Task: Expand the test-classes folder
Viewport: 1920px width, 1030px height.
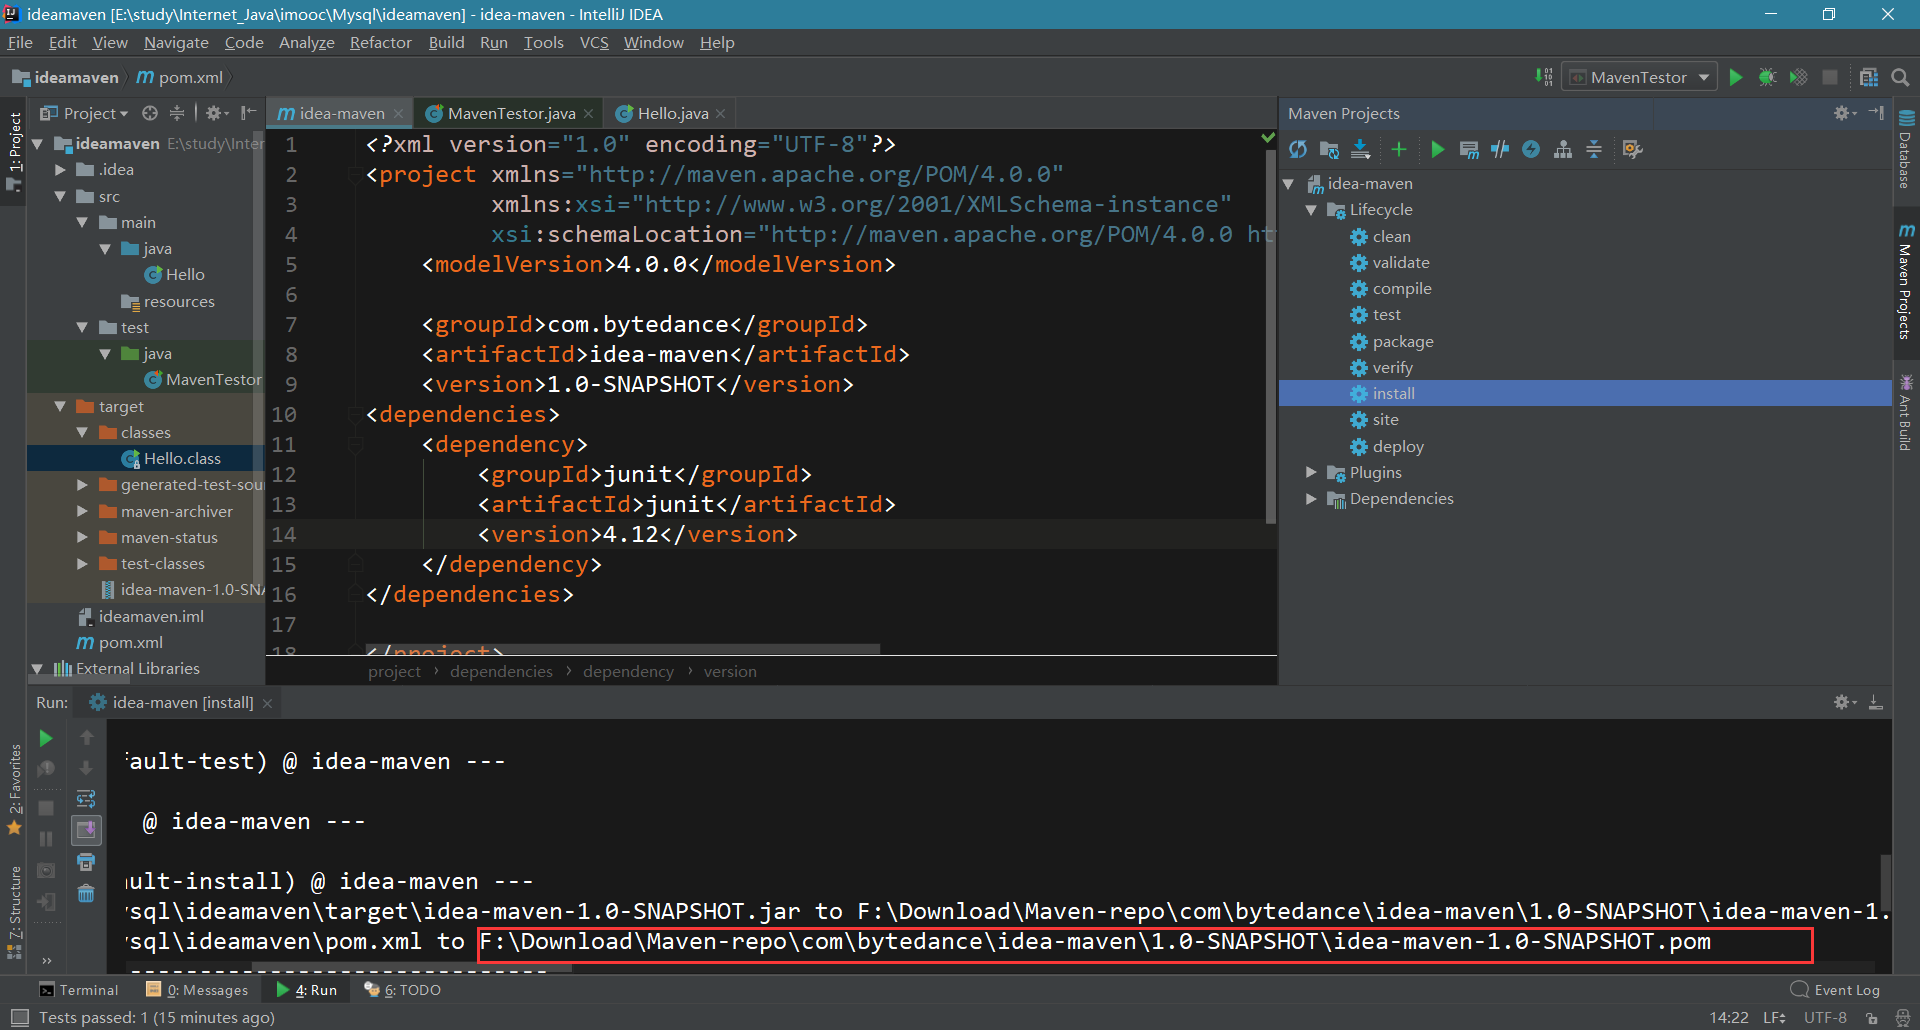Action: click(x=83, y=563)
